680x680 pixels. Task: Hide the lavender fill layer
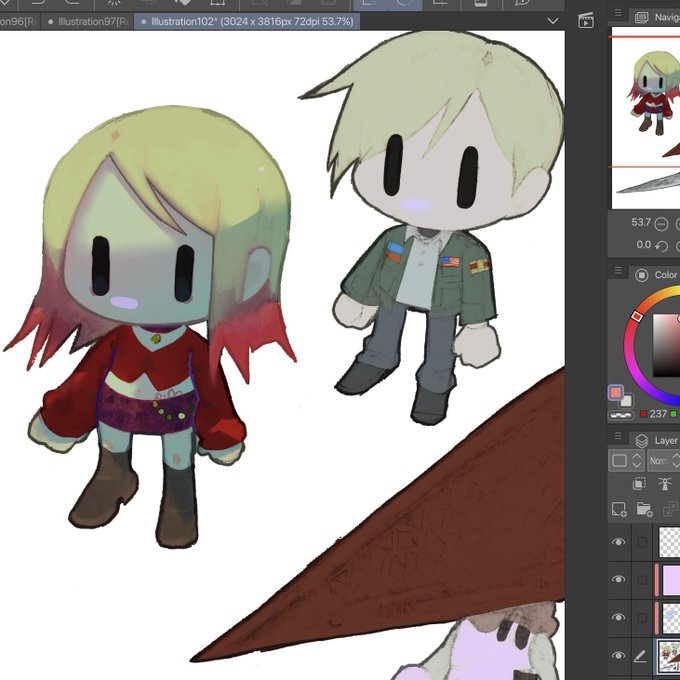click(618, 579)
